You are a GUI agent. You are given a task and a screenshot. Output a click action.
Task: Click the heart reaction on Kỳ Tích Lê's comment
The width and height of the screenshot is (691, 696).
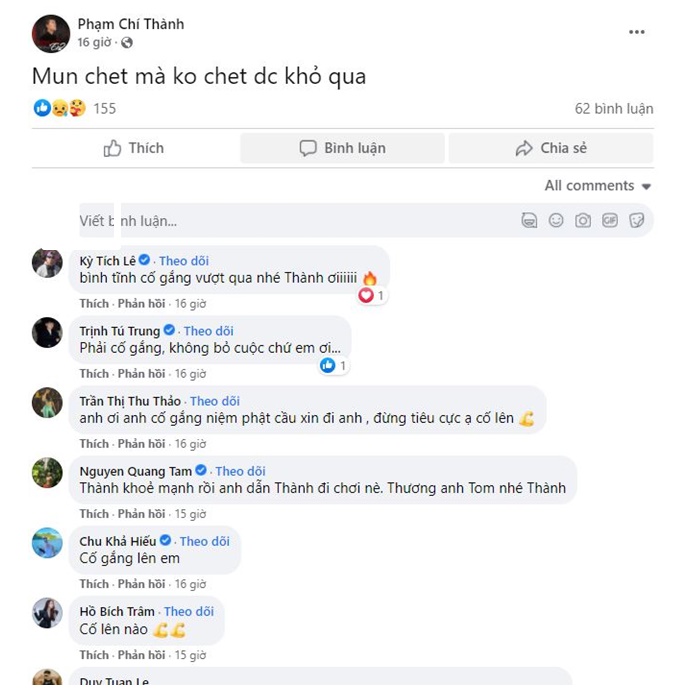[x=366, y=295]
